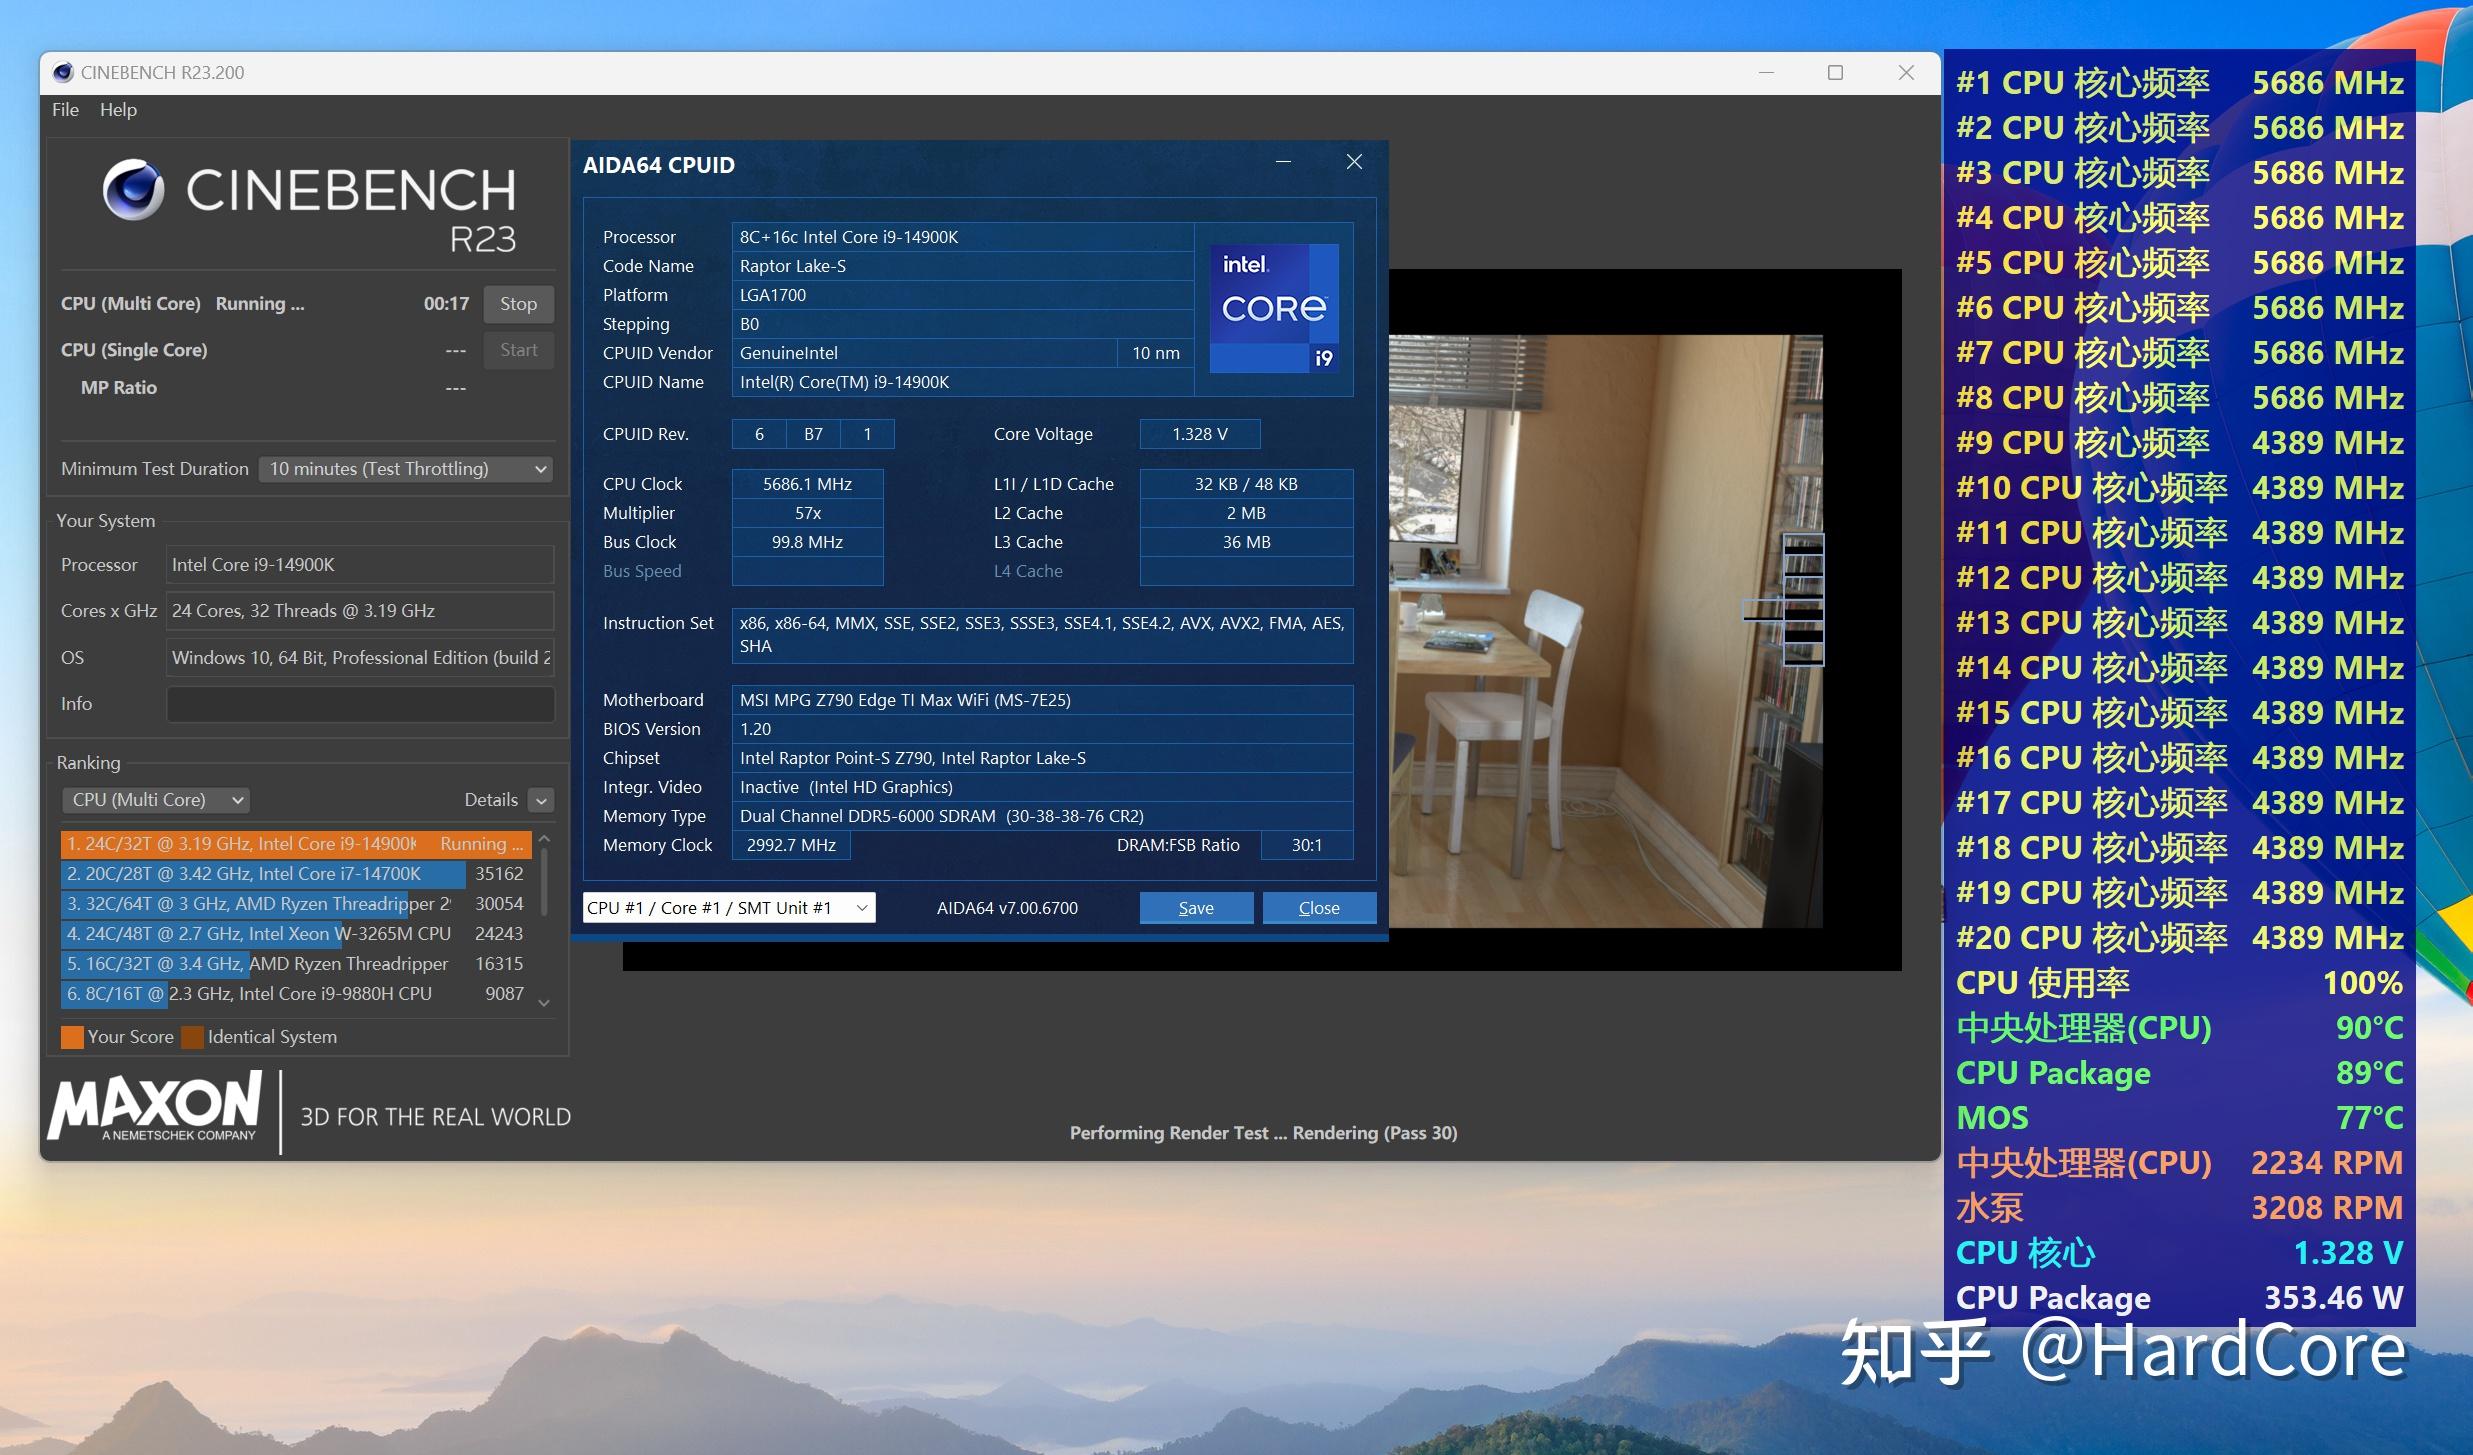Viewport: 2473px width, 1455px height.
Task: Click the MOS 77°C overlay row
Action: (2180, 1117)
